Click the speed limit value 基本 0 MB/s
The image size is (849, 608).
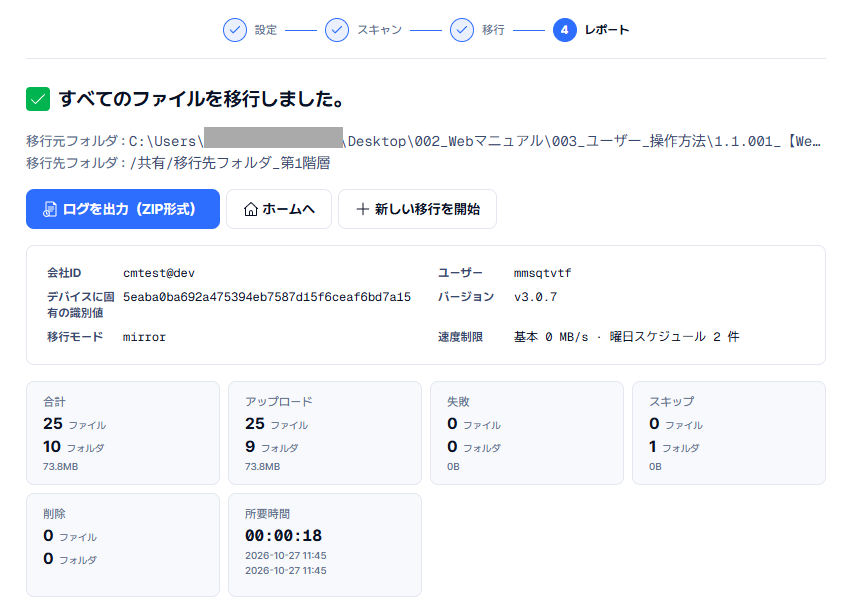coord(551,337)
